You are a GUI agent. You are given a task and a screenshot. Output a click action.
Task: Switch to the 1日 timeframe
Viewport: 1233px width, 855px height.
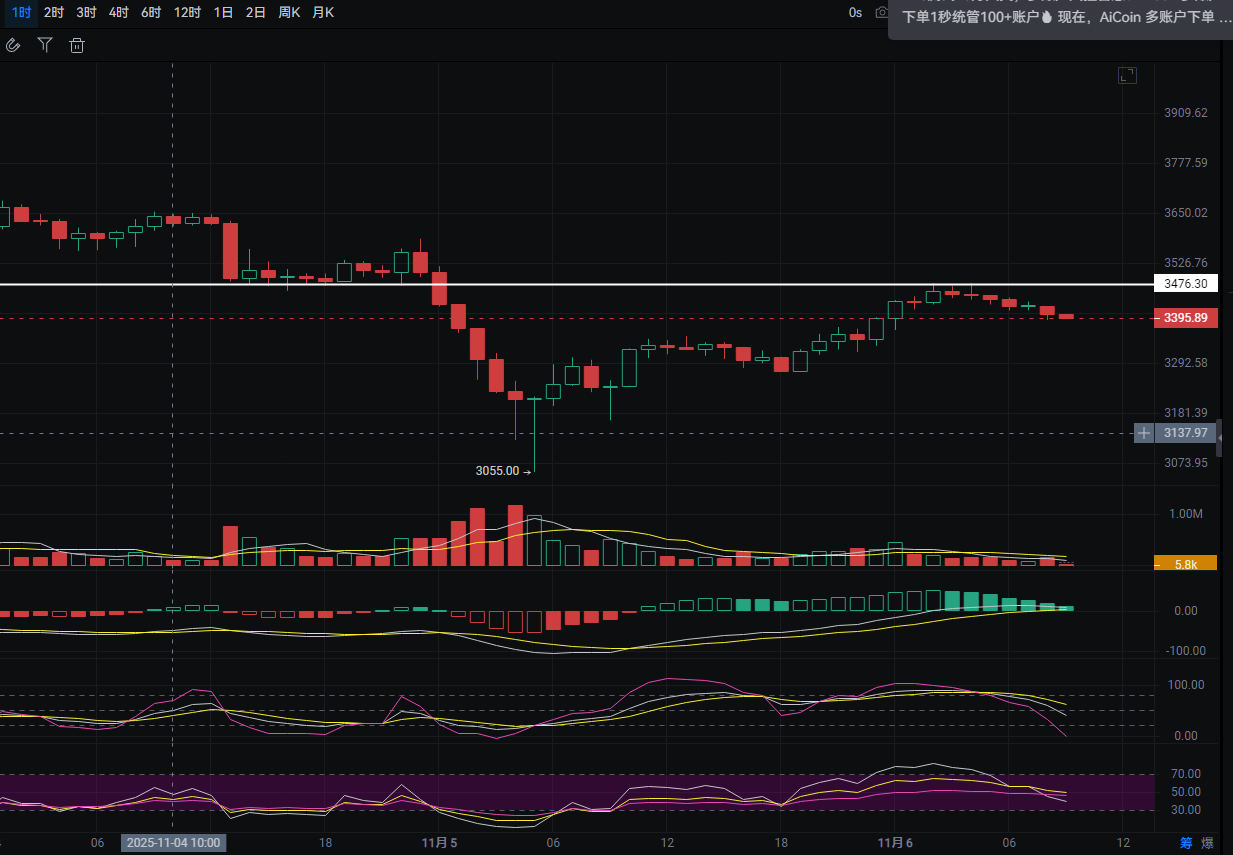pyautogui.click(x=224, y=13)
